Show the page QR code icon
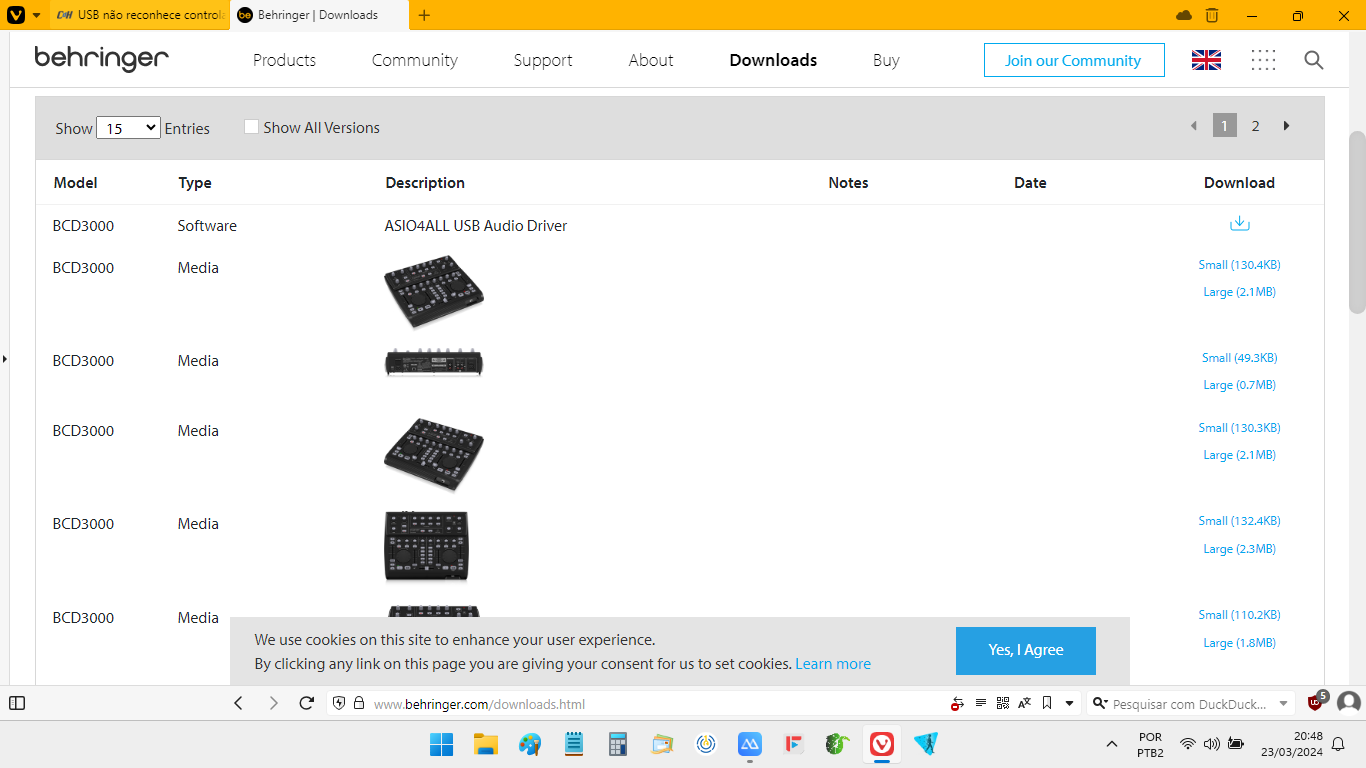 coord(1003,703)
